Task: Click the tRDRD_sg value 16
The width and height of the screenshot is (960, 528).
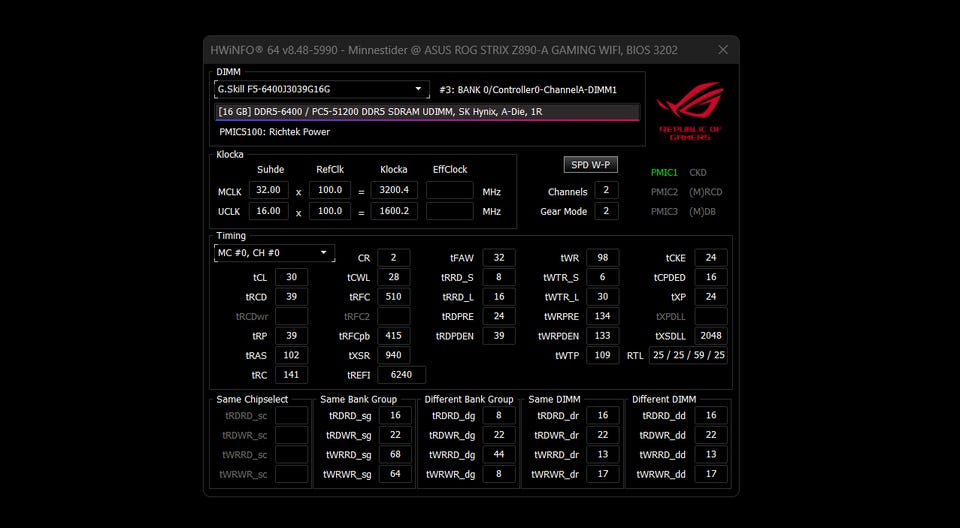Action: (396, 415)
